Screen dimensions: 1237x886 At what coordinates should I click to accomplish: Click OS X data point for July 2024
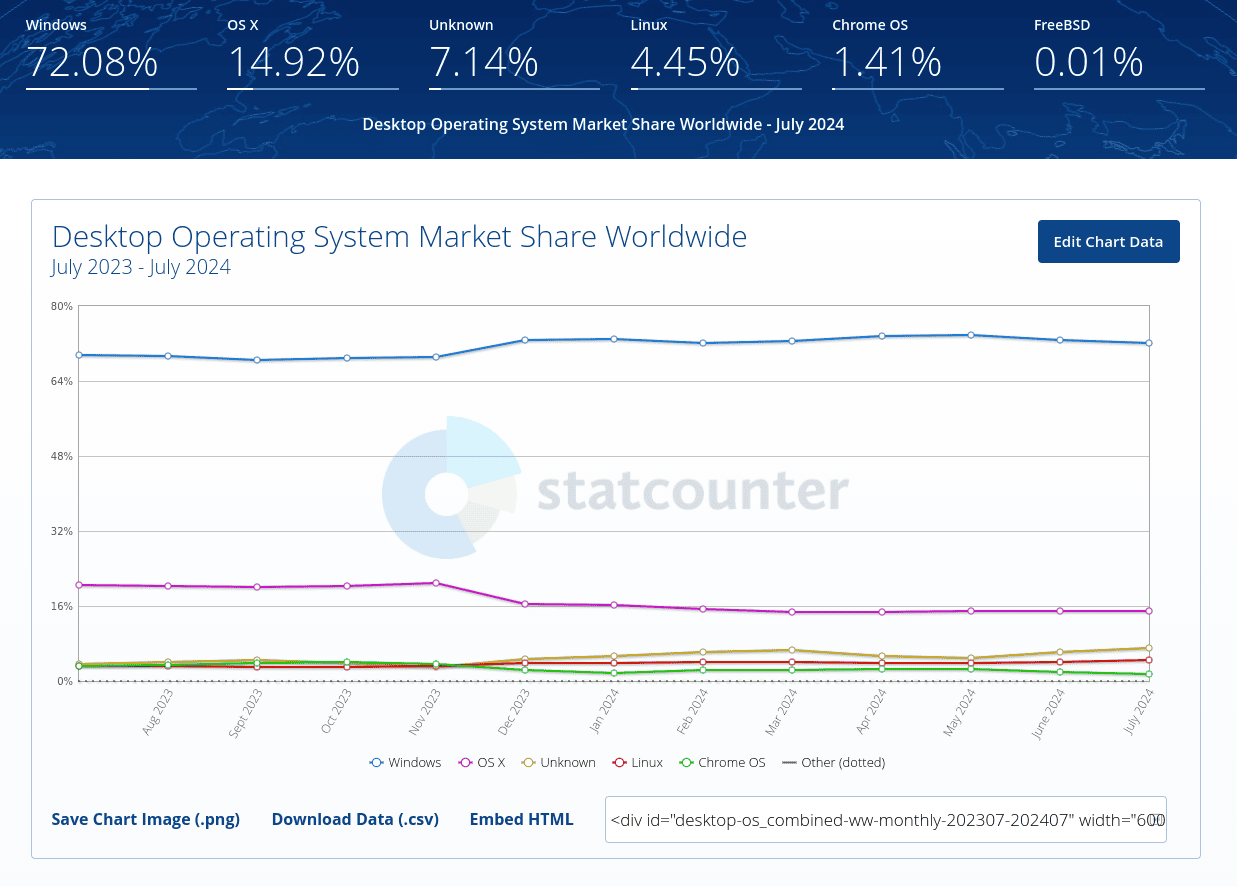1149,611
